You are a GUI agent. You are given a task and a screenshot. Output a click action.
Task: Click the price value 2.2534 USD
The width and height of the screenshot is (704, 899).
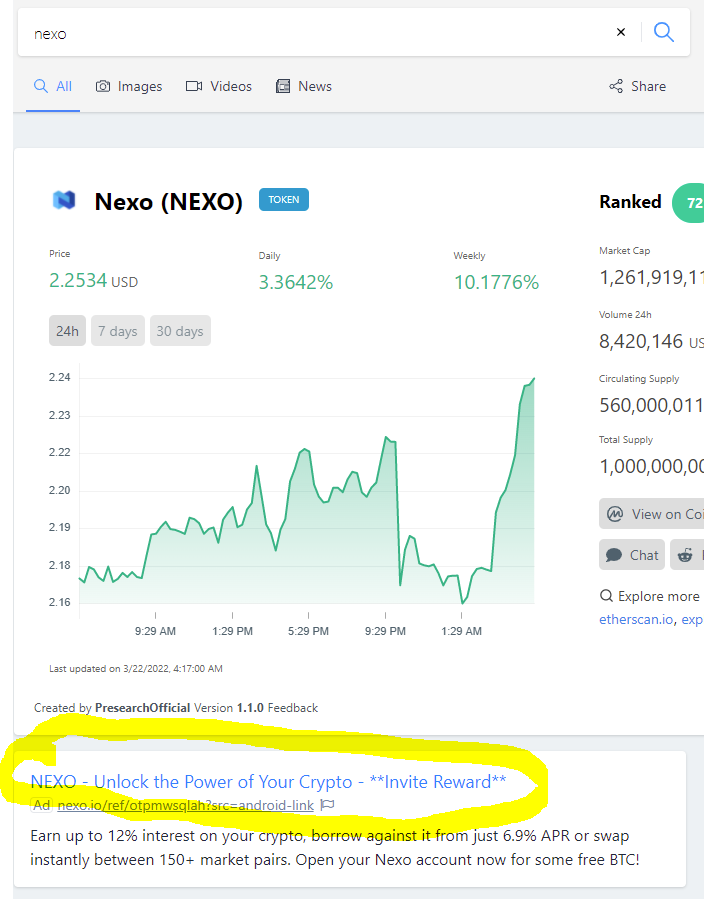pyautogui.click(x=93, y=281)
